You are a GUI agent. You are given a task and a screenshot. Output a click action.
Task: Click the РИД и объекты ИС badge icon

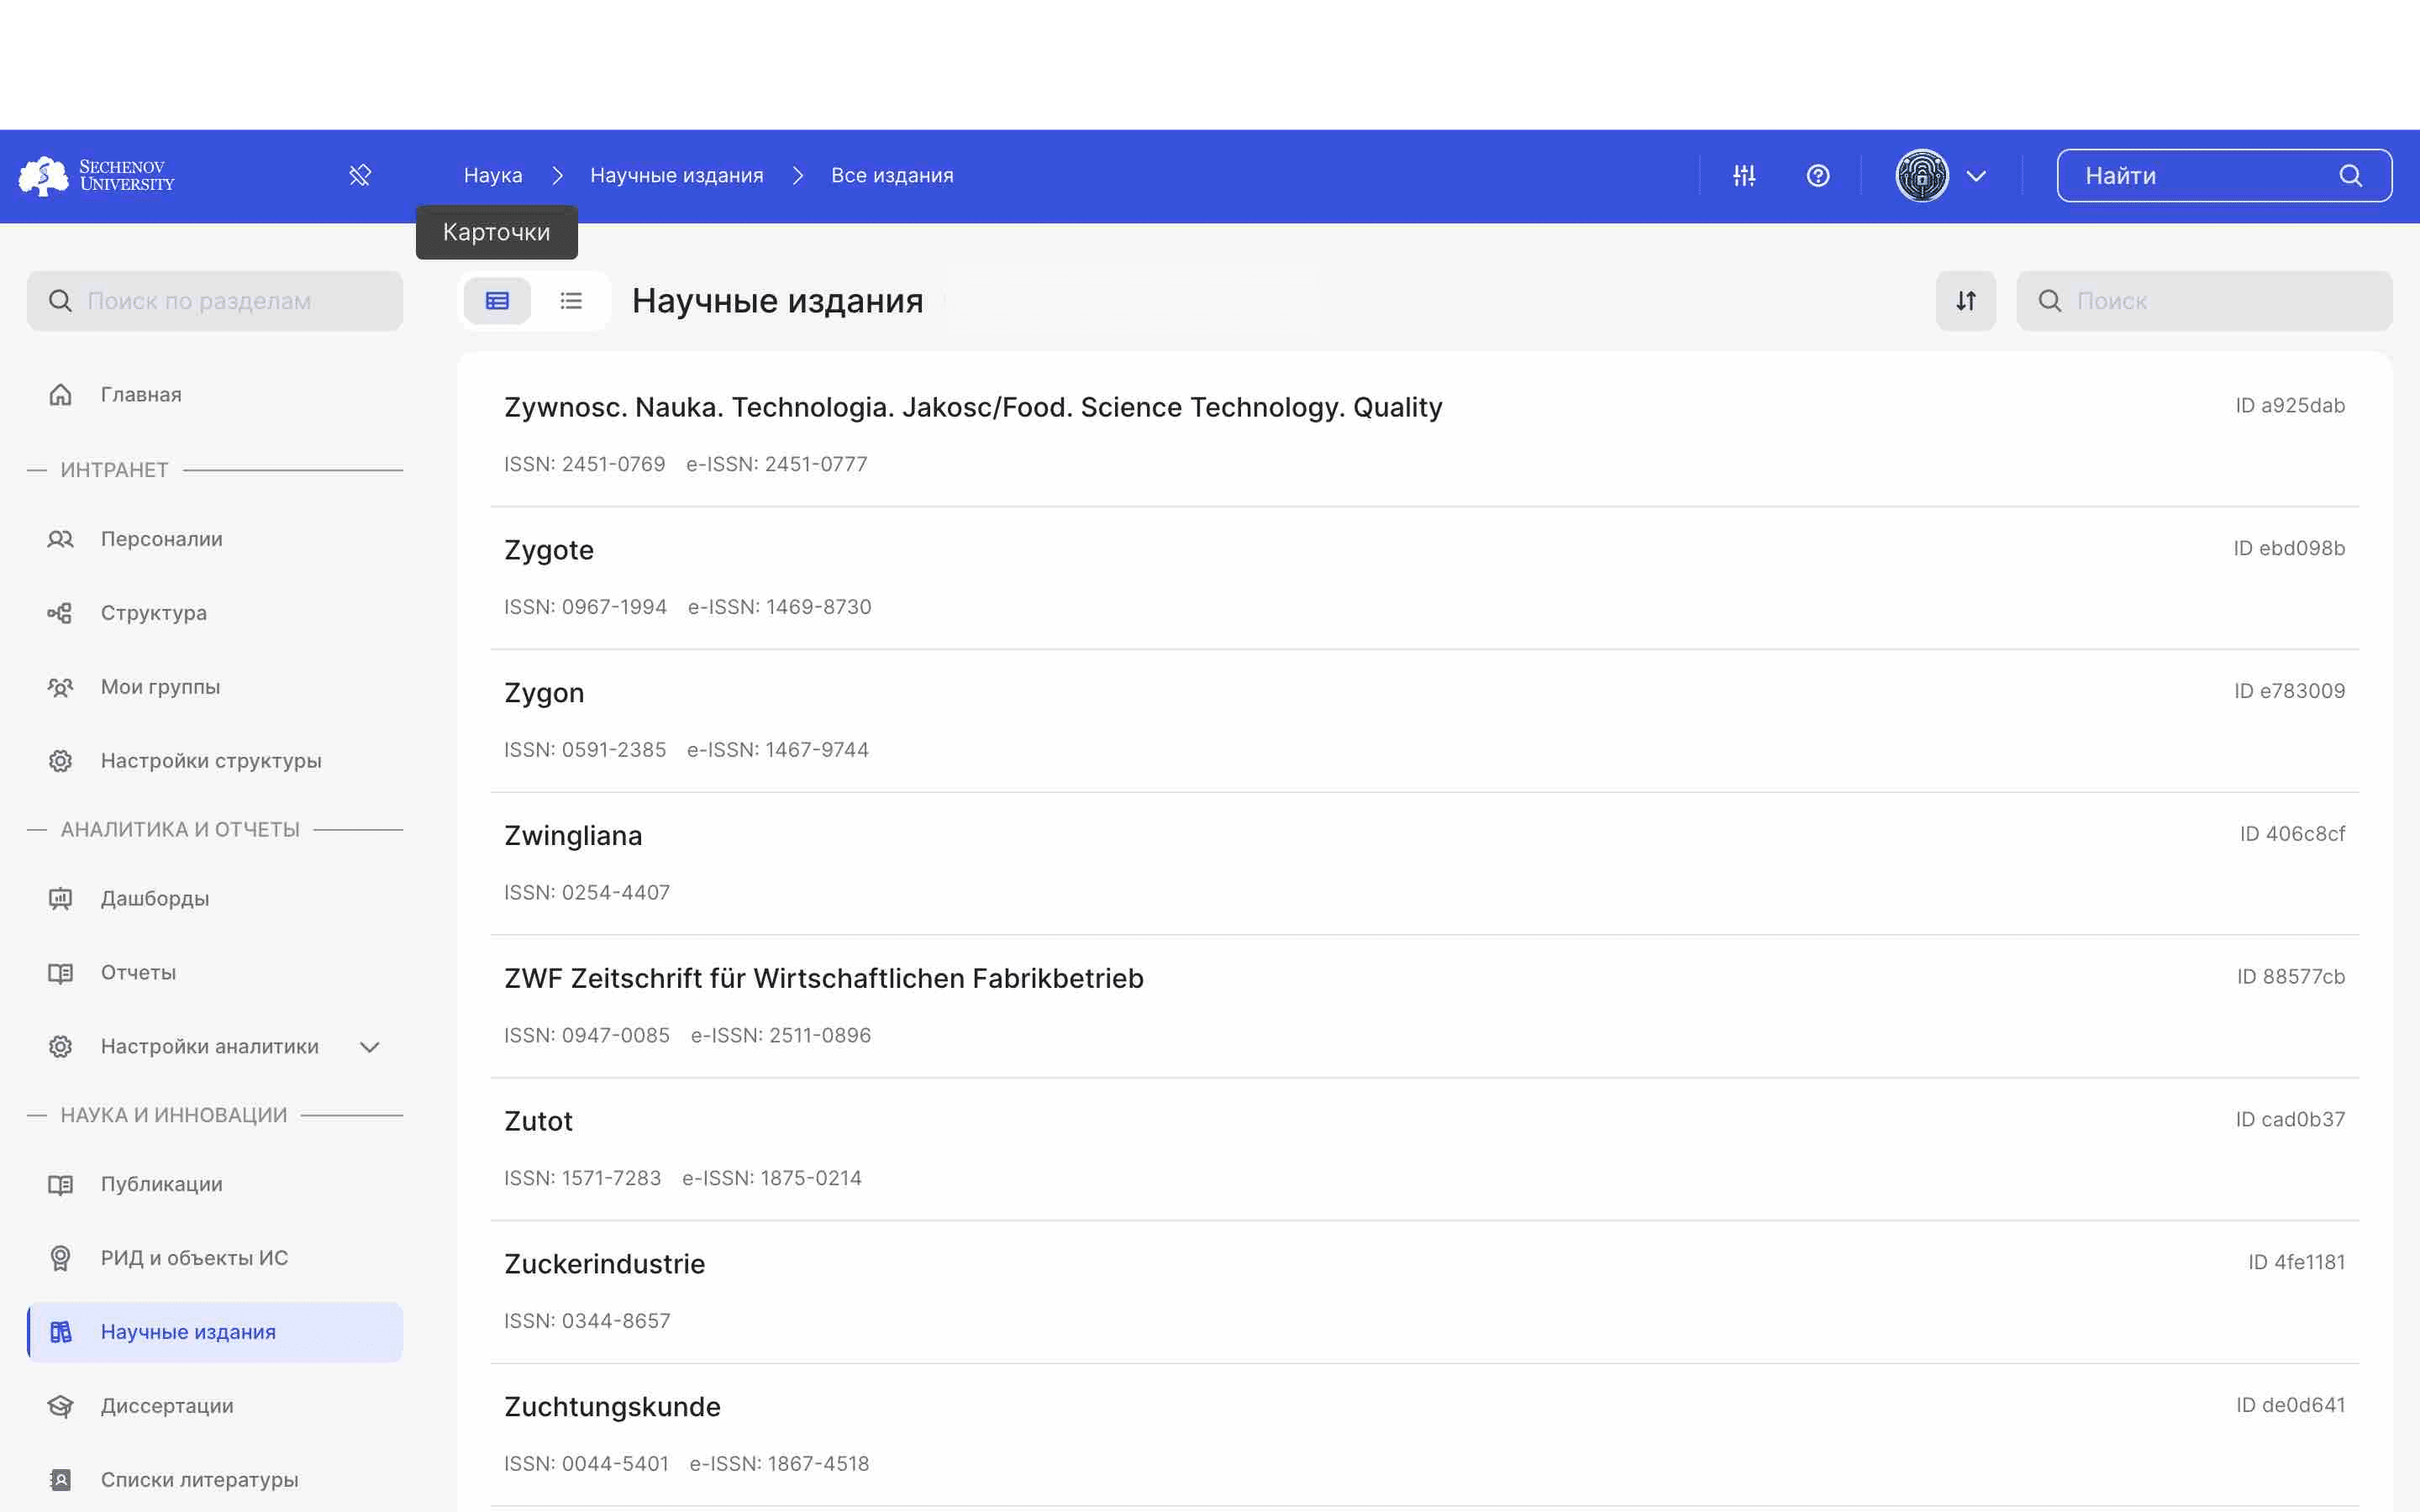tap(61, 1259)
